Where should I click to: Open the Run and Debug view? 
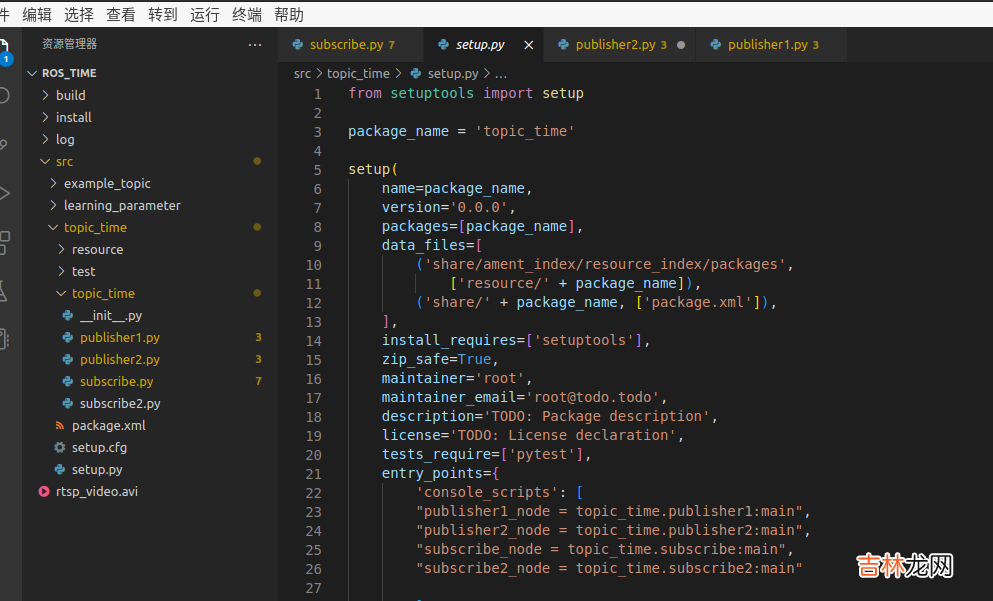[4, 193]
